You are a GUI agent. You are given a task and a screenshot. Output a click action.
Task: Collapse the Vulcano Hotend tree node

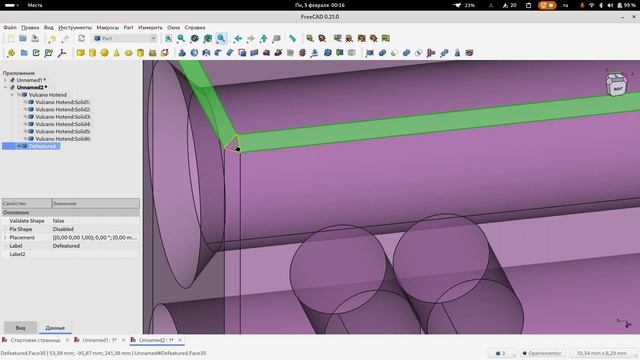12,95
